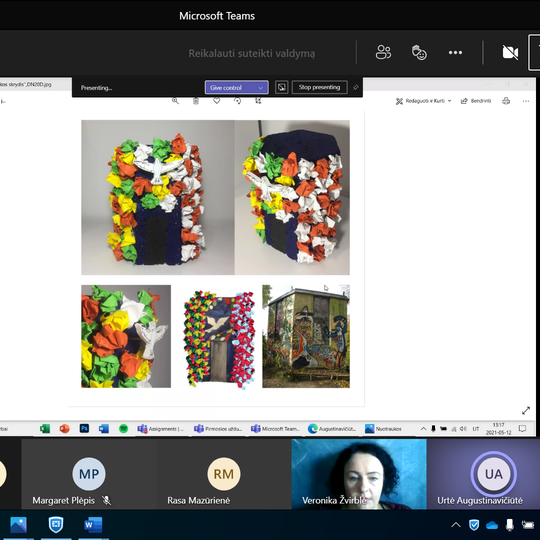The height and width of the screenshot is (540, 540).
Task: Mark photo as favorite with heart icon
Action: tap(217, 101)
